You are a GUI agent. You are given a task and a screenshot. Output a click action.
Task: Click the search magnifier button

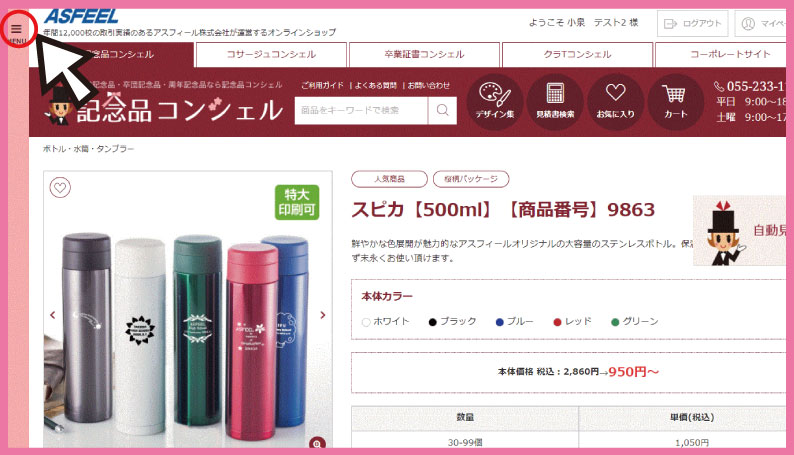442,110
